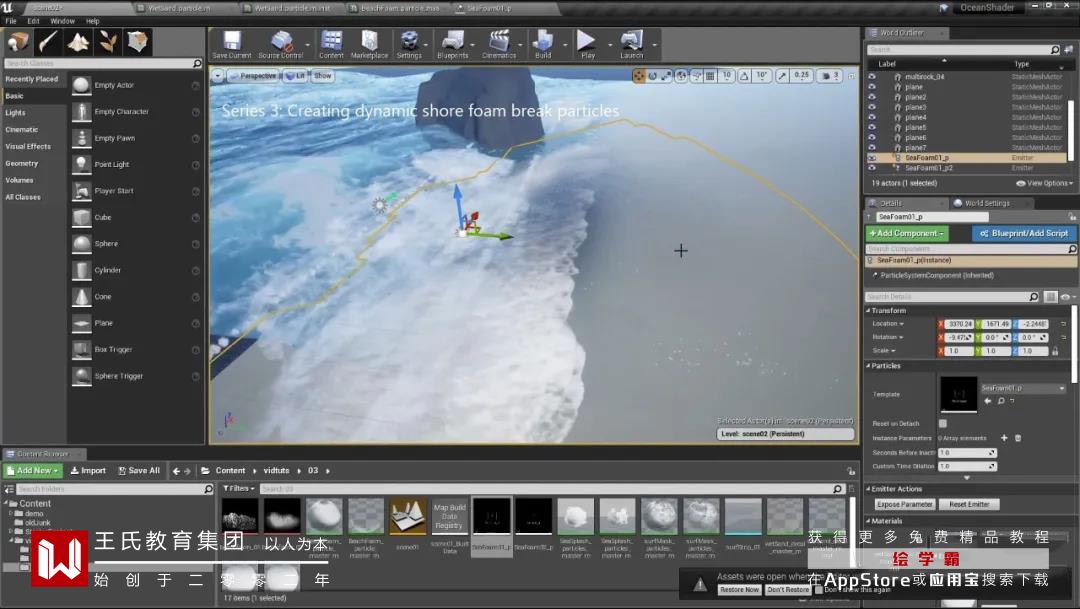Image resolution: width=1080 pixels, height=609 pixels.
Task: Toggle visibility of plane5 actor
Action: click(872, 127)
